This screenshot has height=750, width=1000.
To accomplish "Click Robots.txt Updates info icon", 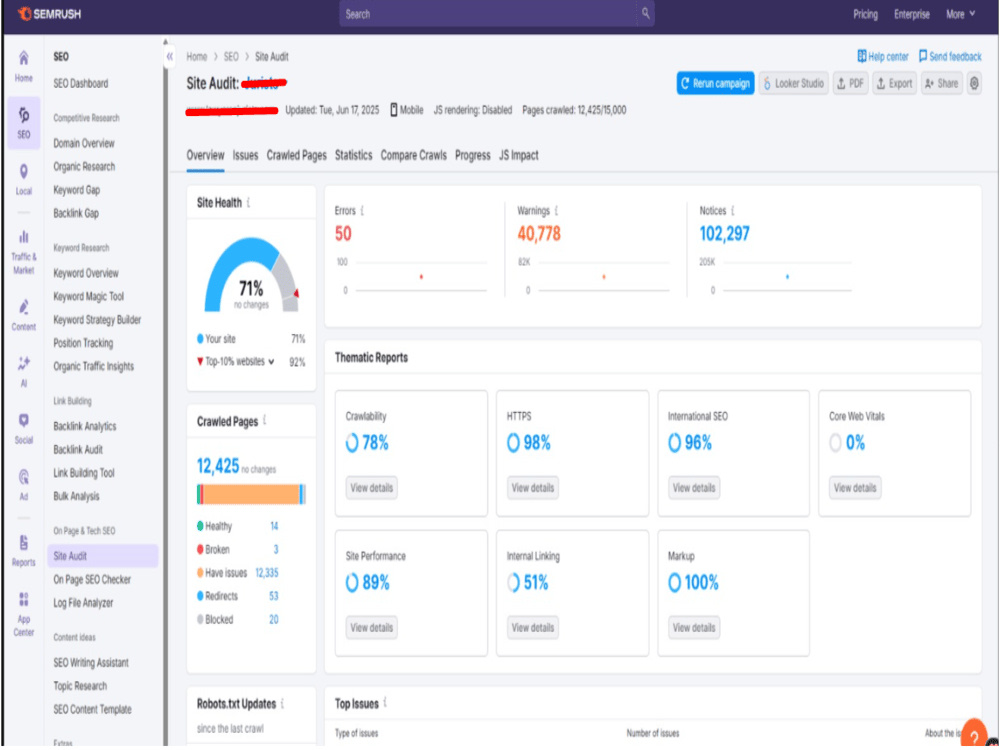I will 282,703.
